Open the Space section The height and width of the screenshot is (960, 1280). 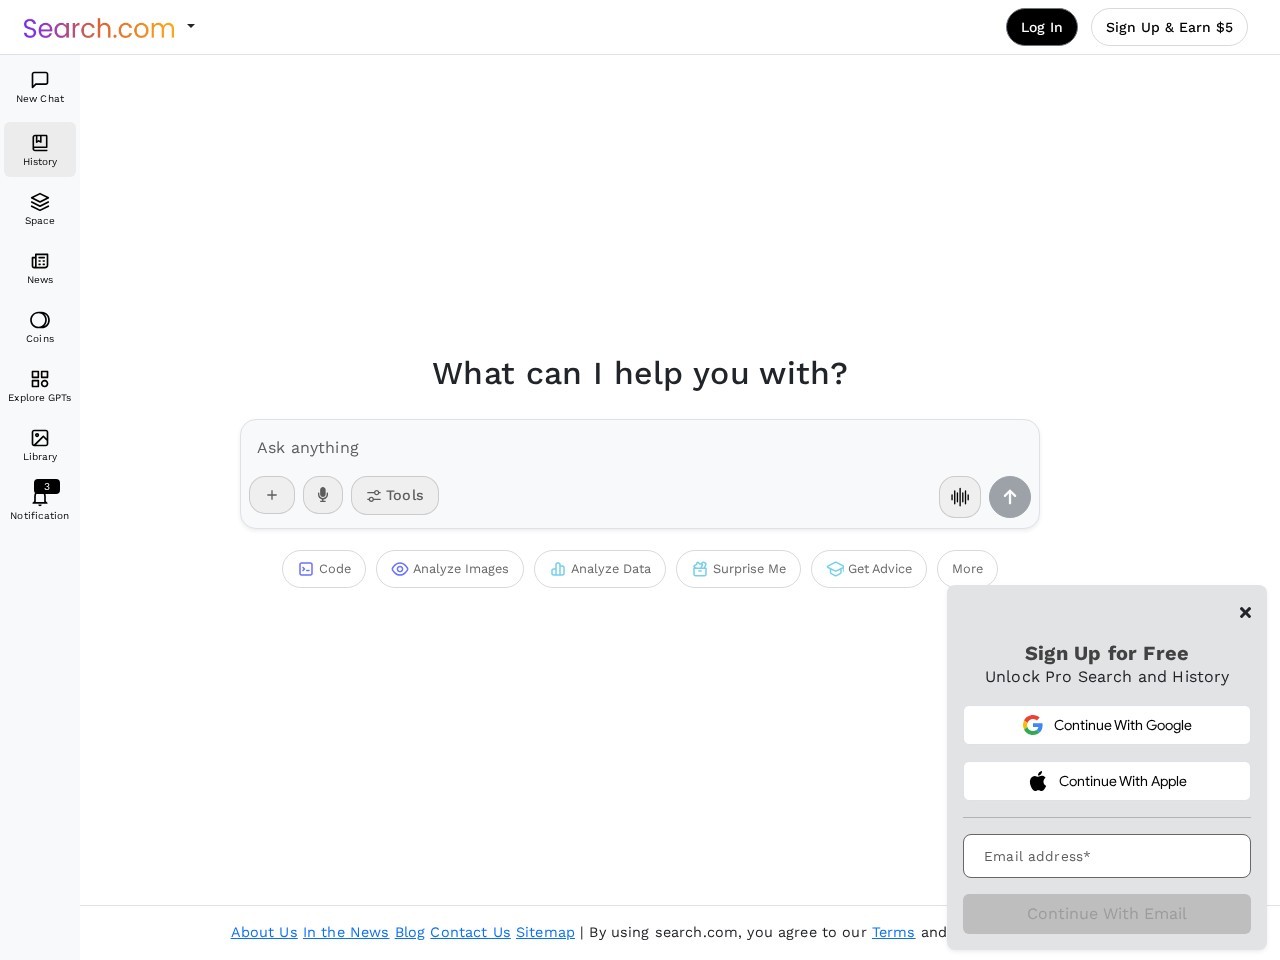40,209
